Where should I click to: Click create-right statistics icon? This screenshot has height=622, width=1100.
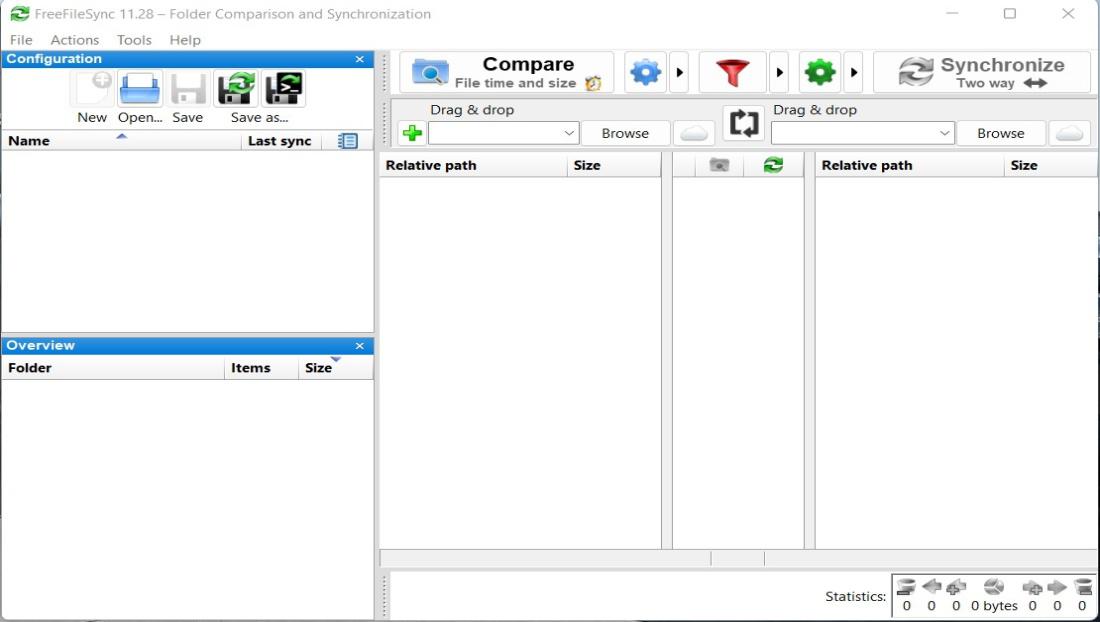tap(1032, 587)
